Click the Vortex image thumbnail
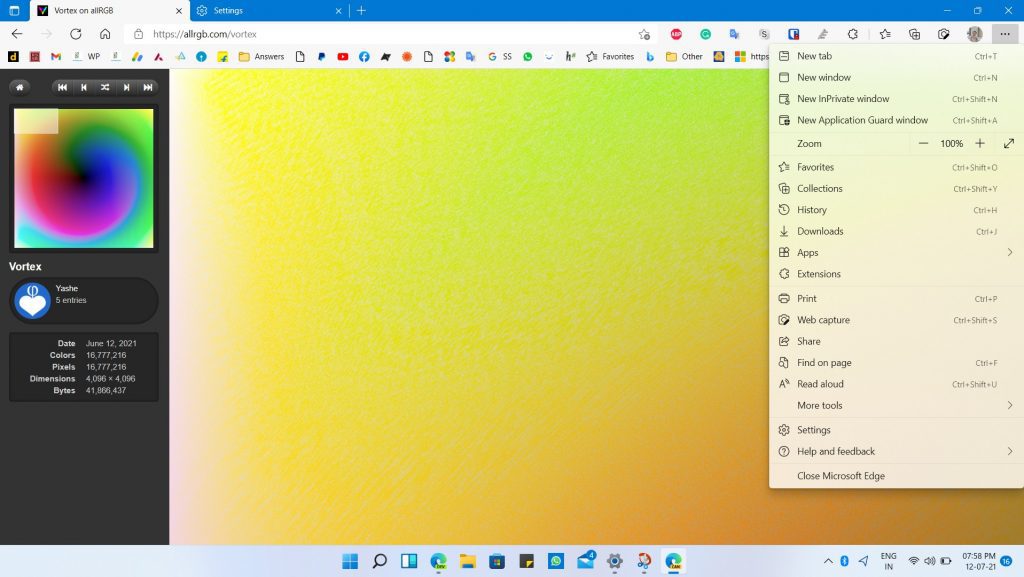This screenshot has width=1024, height=577. tap(83, 178)
